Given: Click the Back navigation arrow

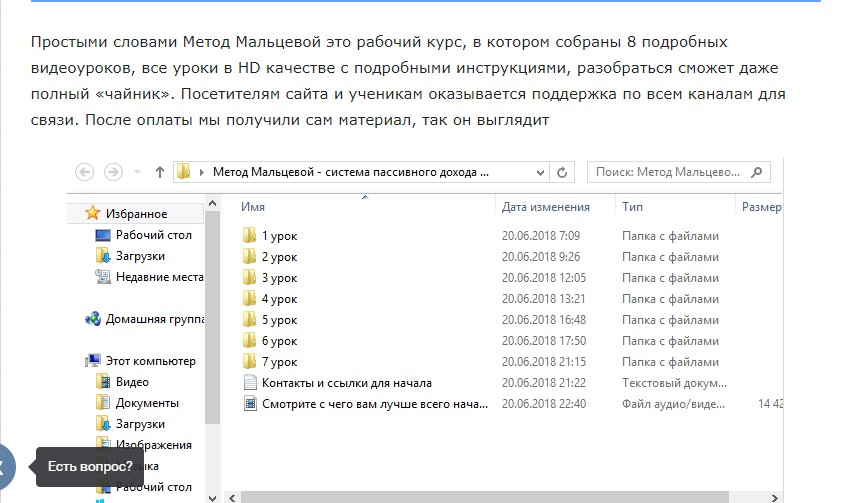Looking at the screenshot, I should [85, 172].
